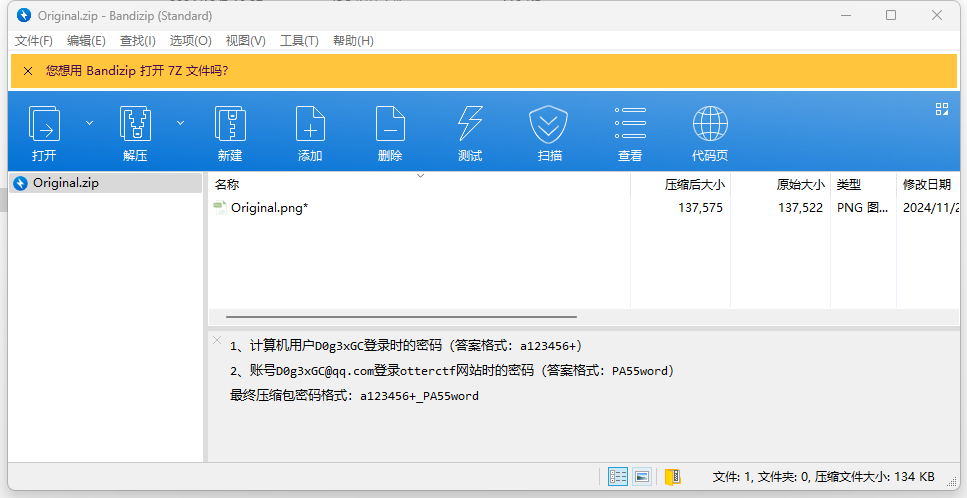This screenshot has width=967, height=498.
Task: Open the 查找(I) menu
Action: click(x=138, y=41)
